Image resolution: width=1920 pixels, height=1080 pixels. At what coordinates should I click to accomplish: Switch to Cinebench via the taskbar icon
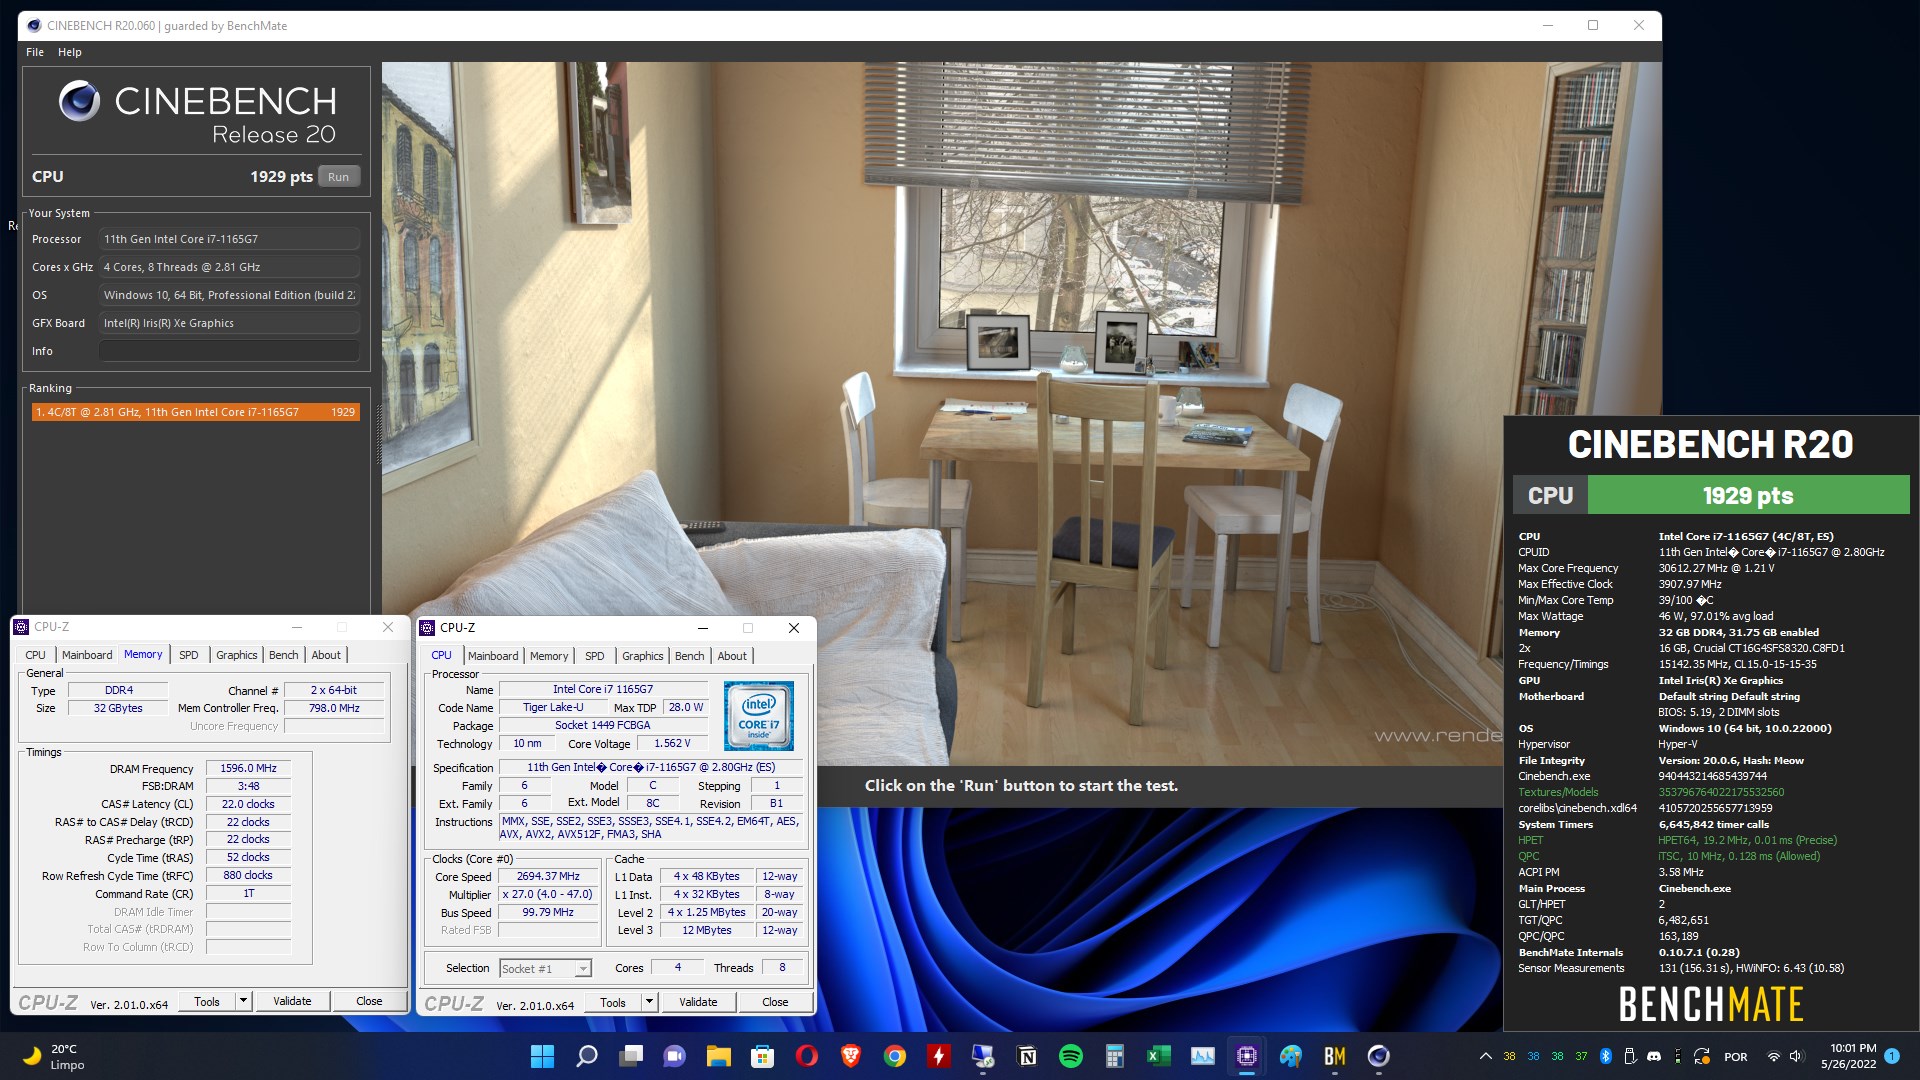coord(1379,1056)
